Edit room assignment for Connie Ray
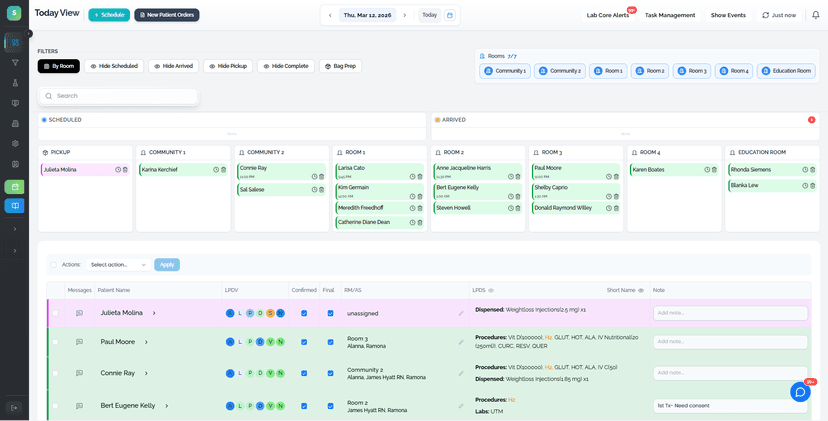 tap(461, 373)
